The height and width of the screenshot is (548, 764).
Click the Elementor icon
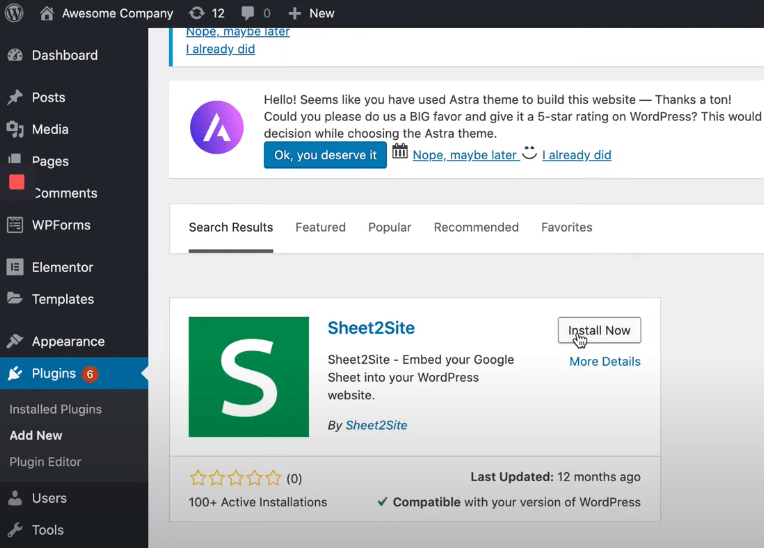point(15,267)
